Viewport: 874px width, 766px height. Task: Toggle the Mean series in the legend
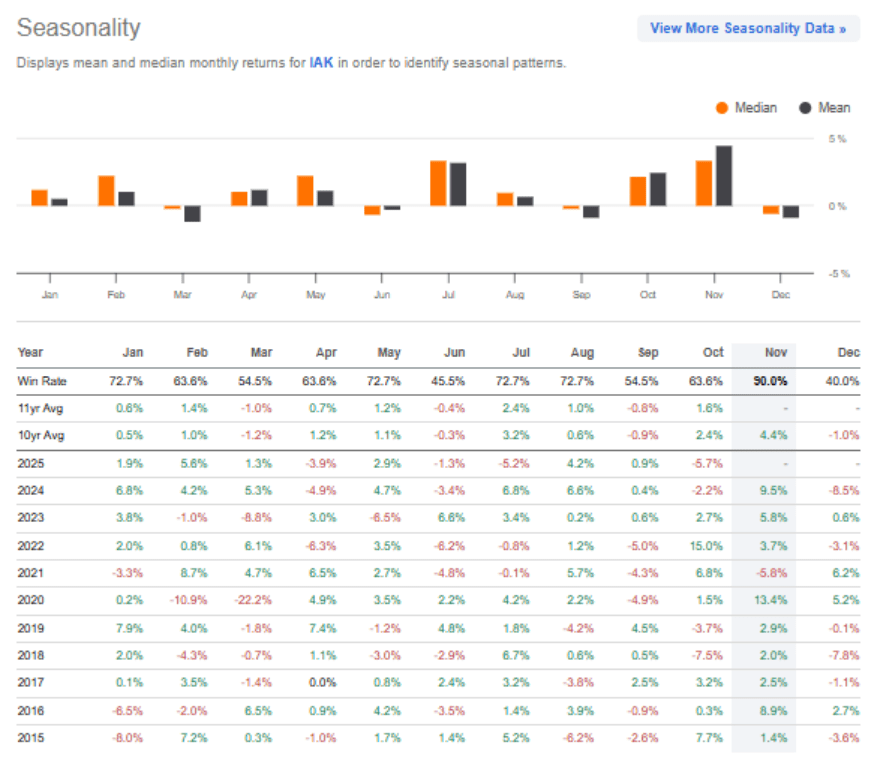[834, 107]
